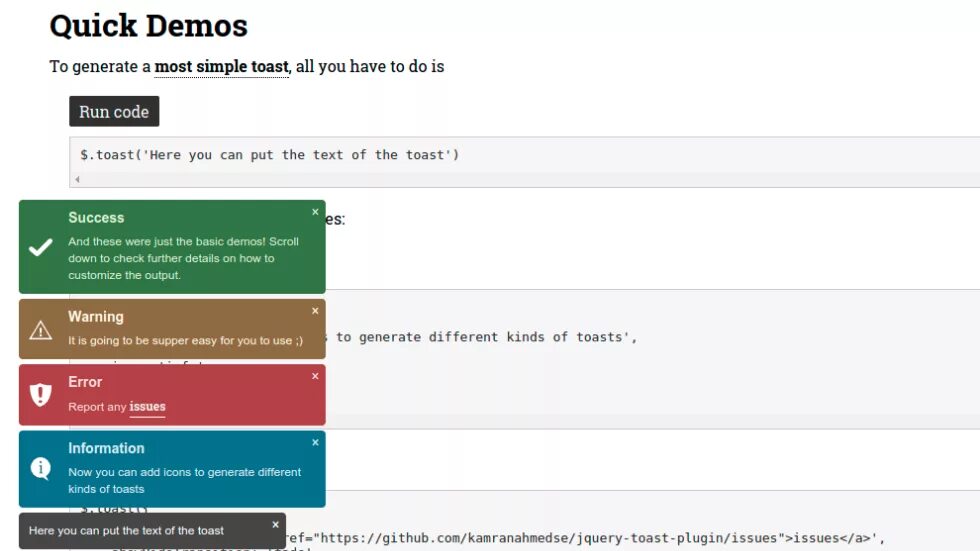
Task: Follow the issues link in Error toast
Action: pos(147,407)
